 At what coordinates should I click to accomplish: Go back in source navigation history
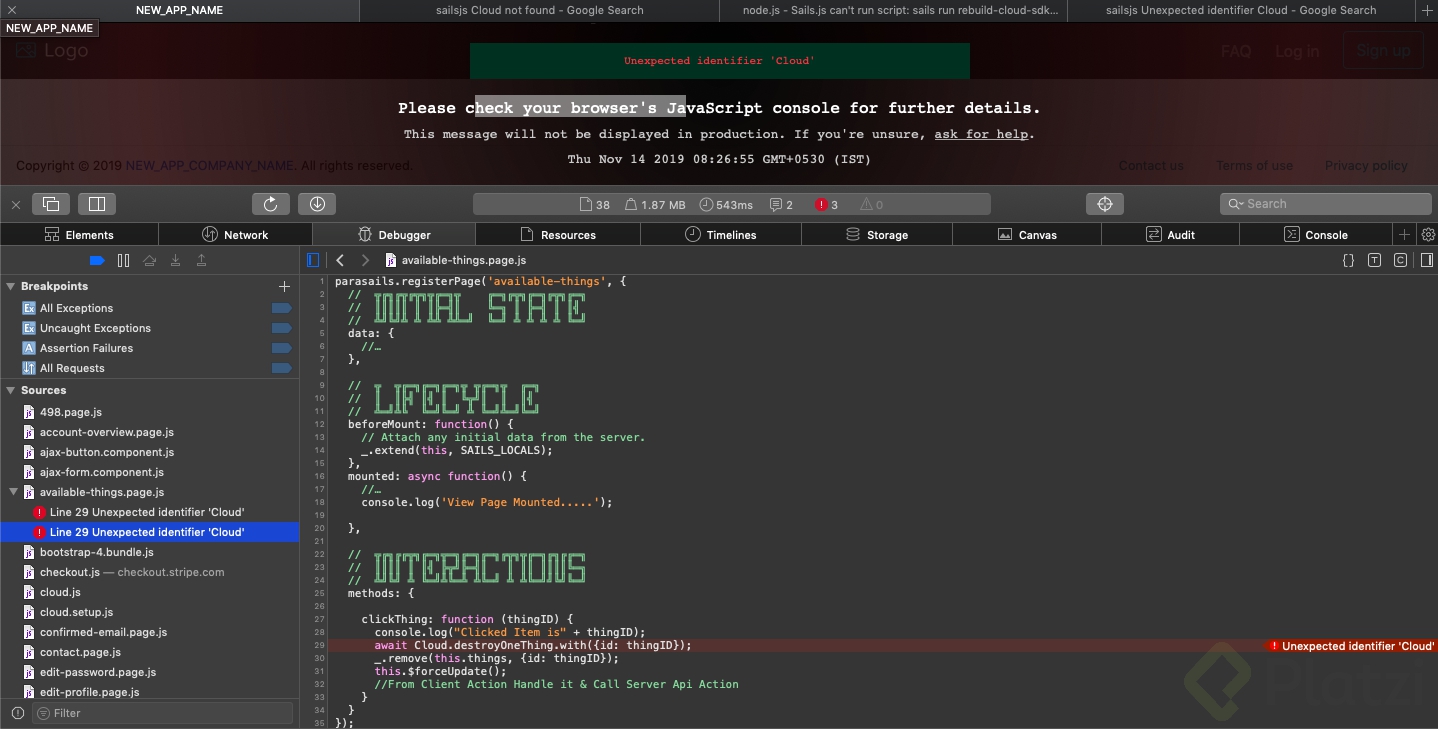[340, 260]
